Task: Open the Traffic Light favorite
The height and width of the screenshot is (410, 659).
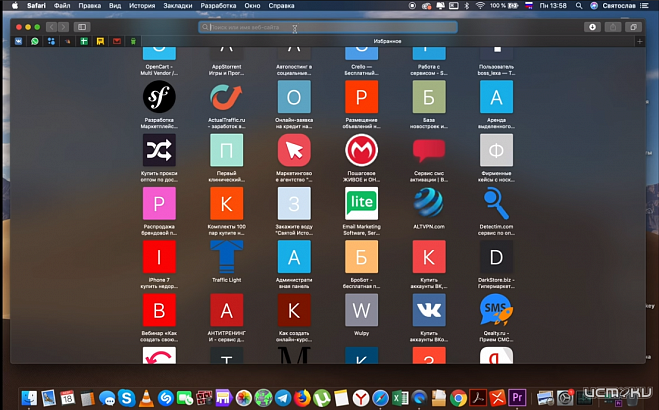Action: [x=226, y=256]
